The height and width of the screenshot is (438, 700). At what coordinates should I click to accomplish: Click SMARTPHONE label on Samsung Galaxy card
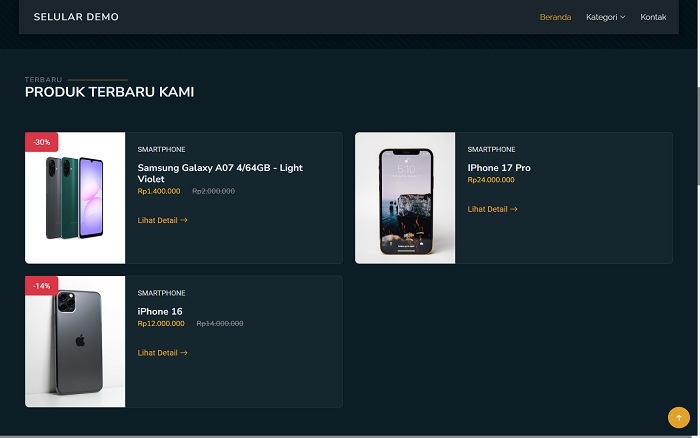click(x=161, y=149)
